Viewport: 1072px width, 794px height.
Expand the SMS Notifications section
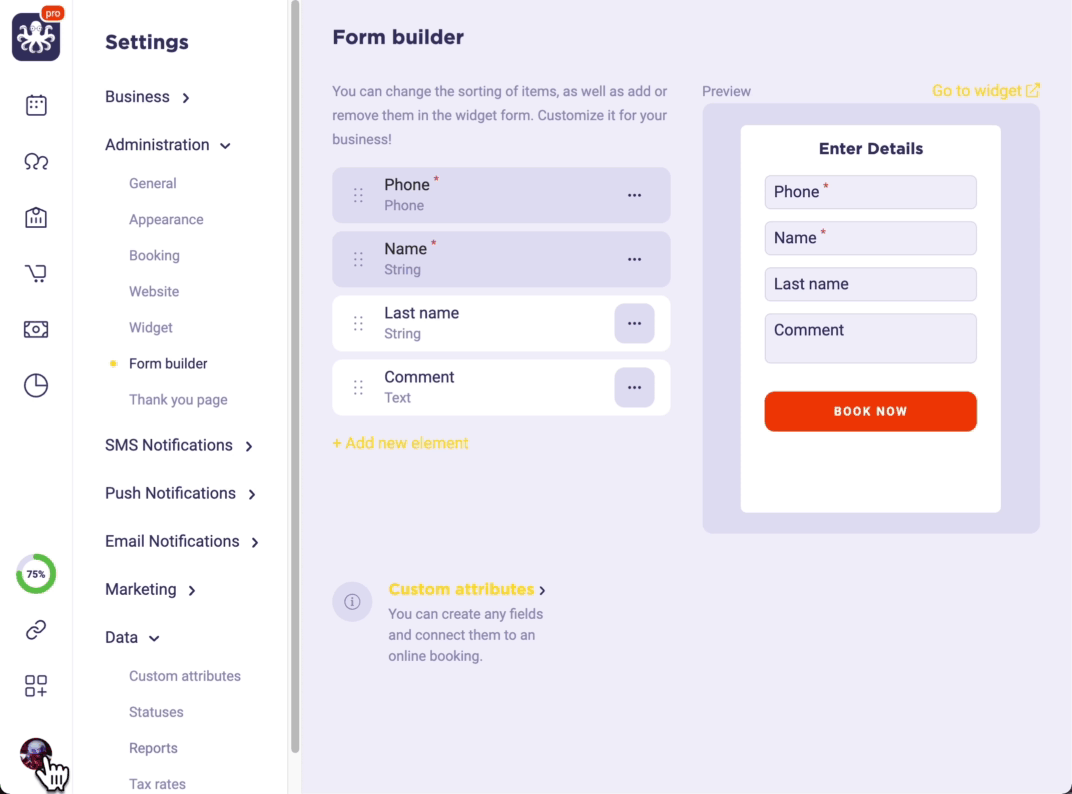(x=179, y=445)
